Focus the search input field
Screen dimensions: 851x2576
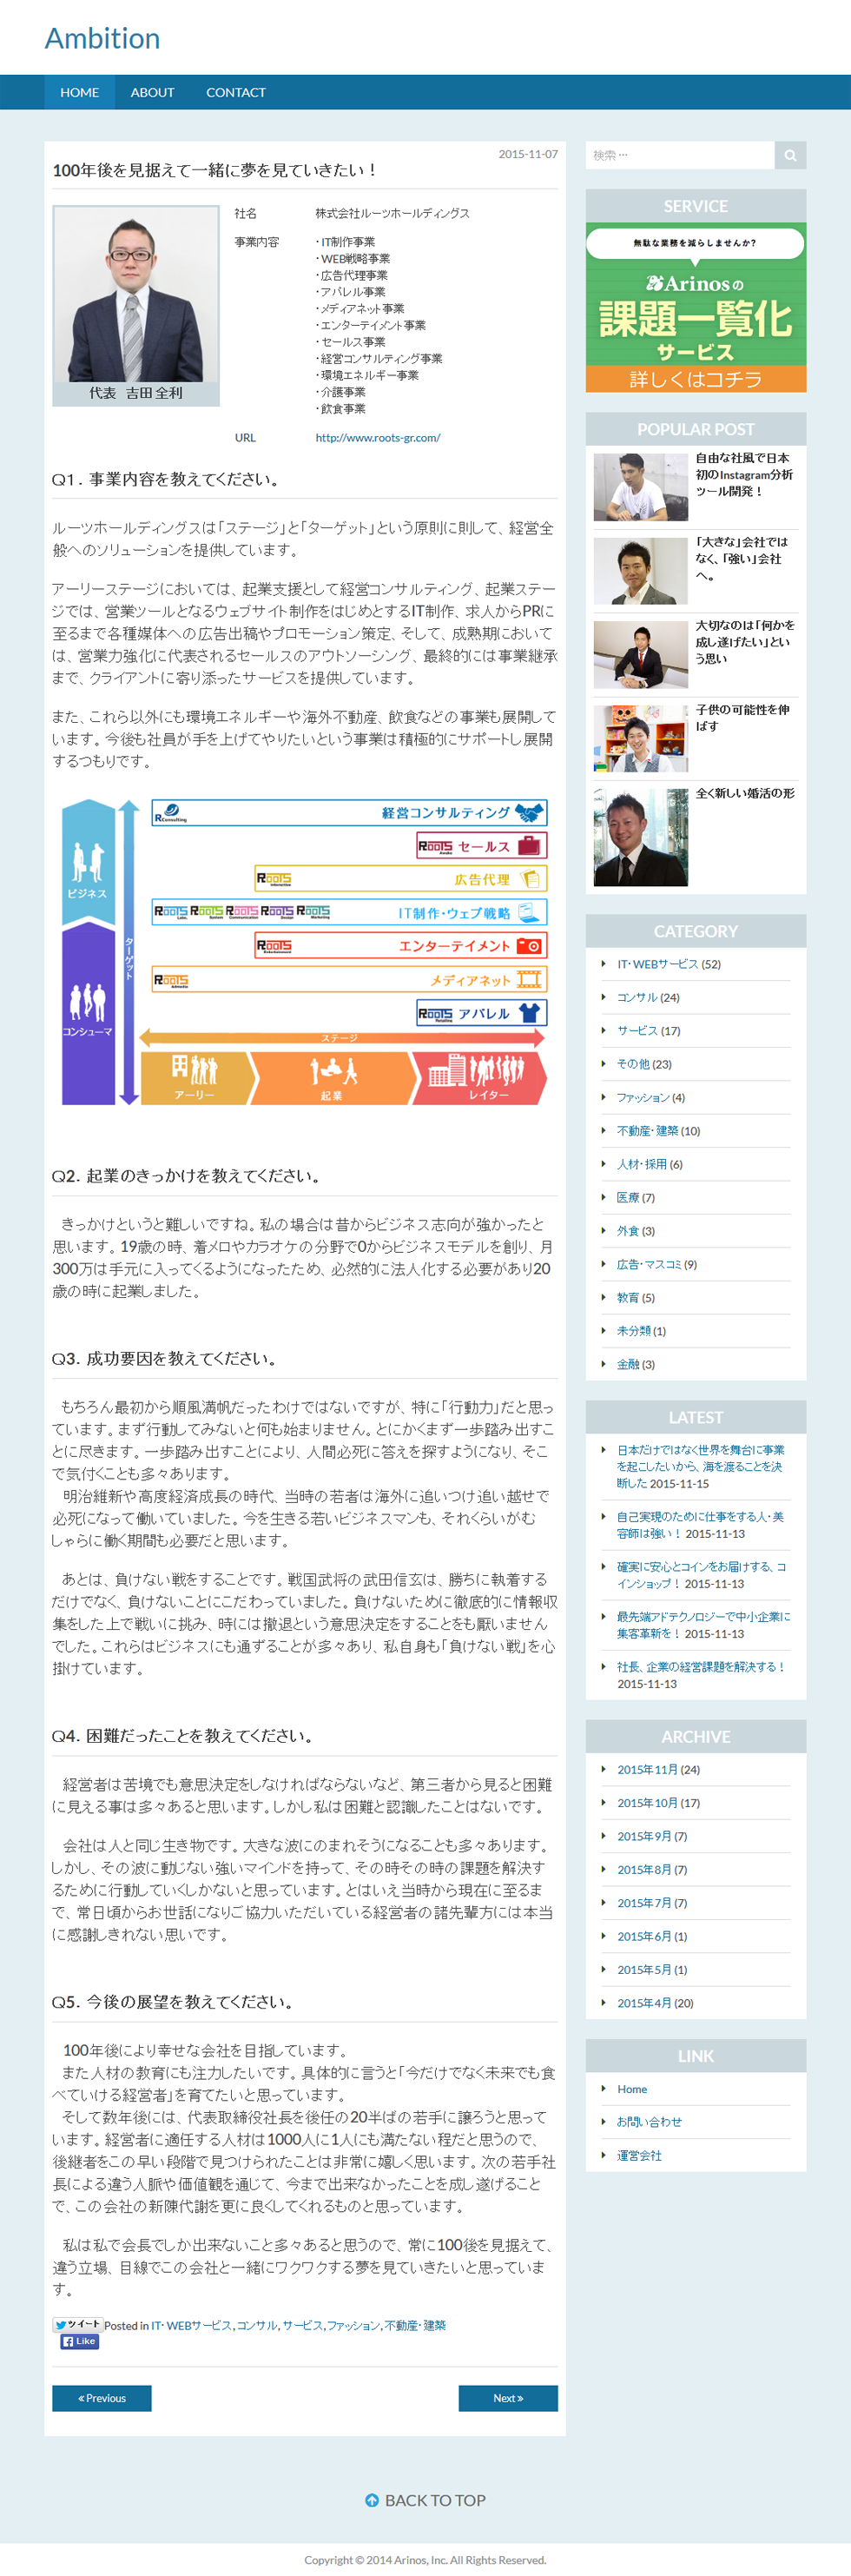coord(680,155)
